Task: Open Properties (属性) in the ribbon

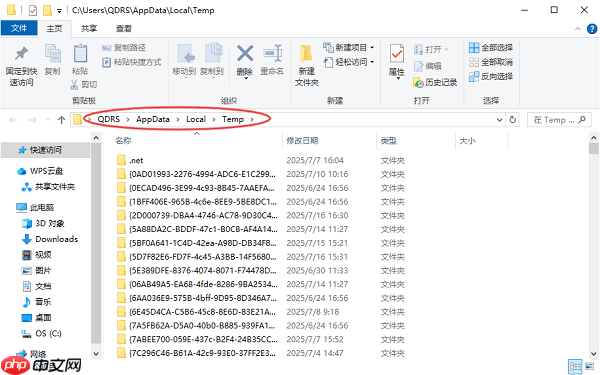Action: tap(397, 61)
